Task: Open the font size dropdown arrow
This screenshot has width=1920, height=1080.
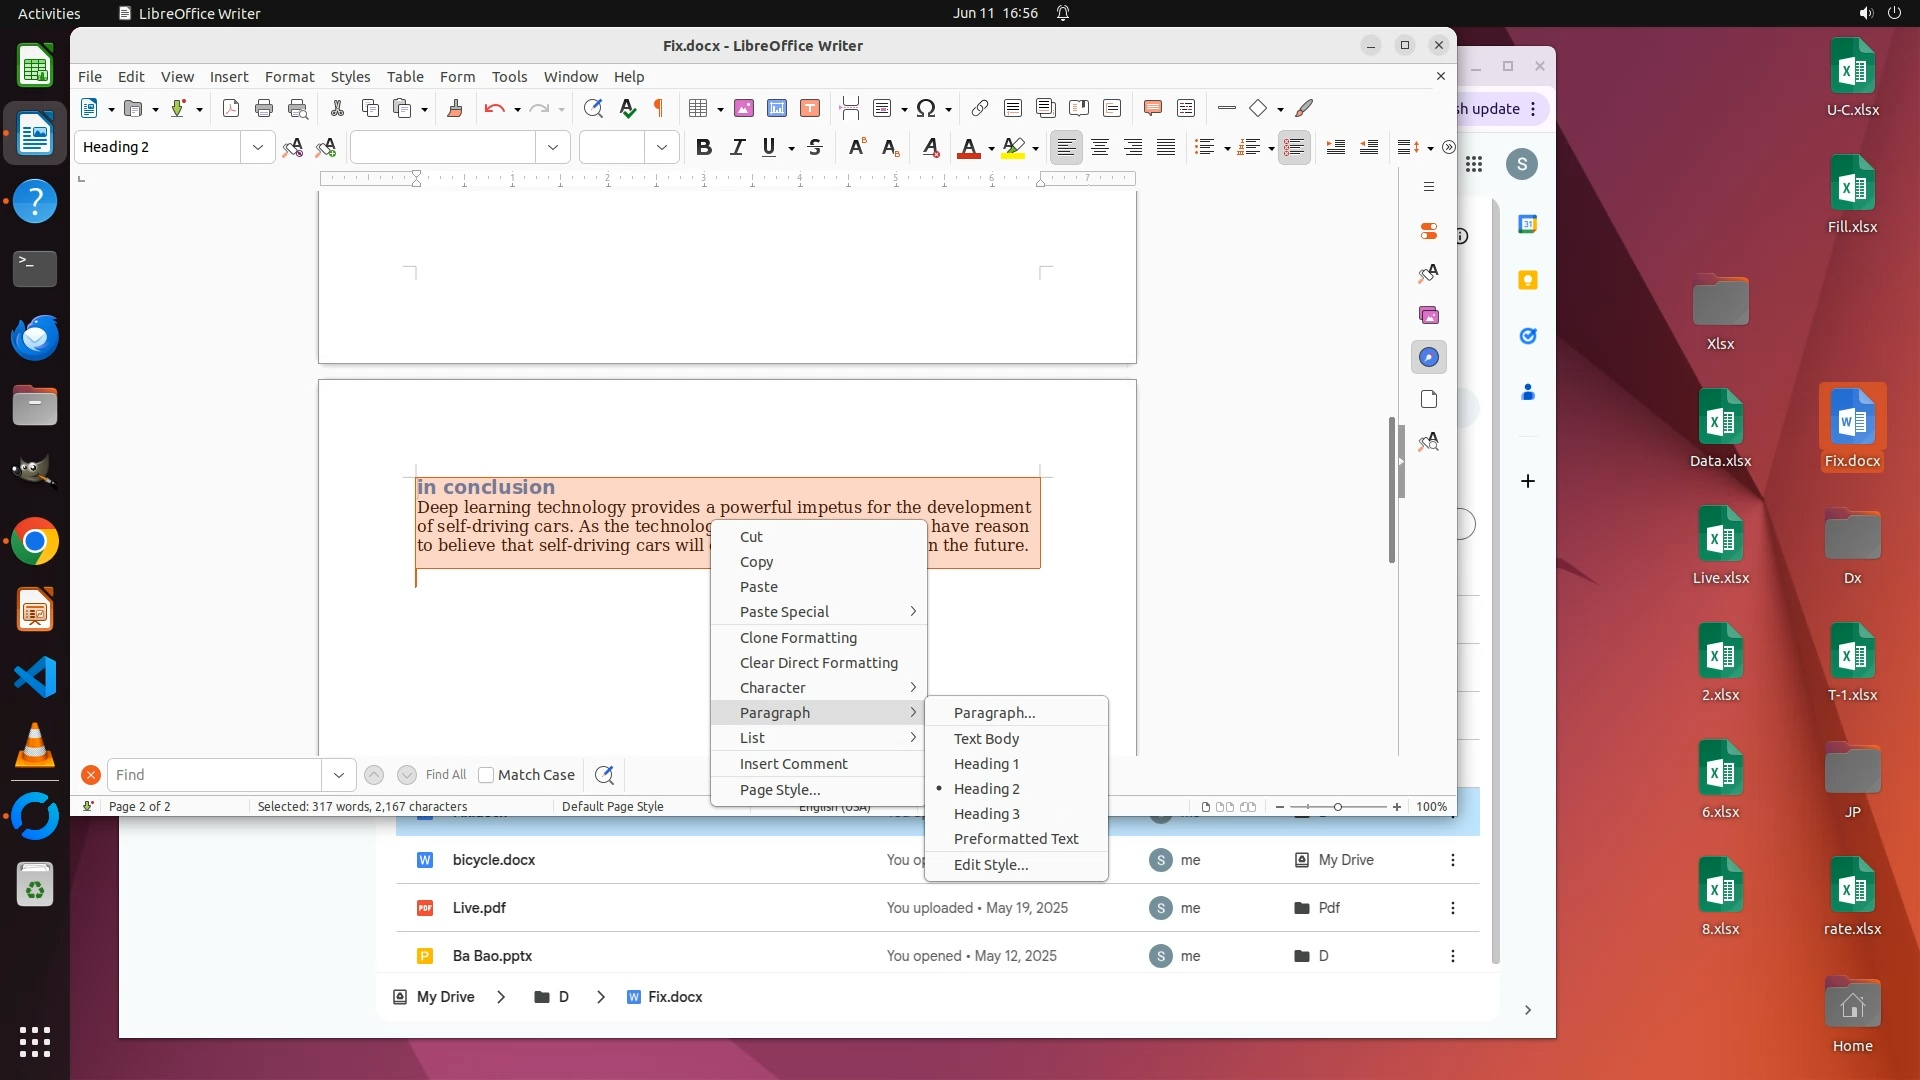Action: tap(661, 147)
